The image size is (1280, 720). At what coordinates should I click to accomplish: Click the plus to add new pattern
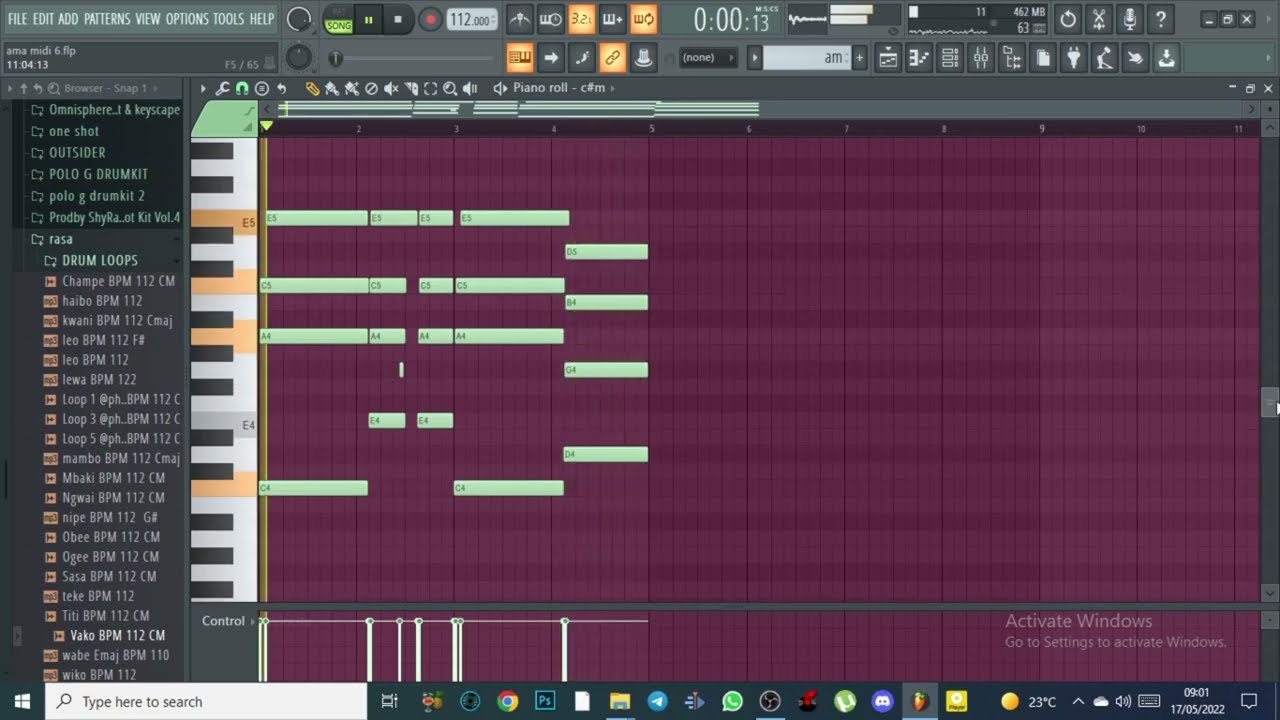[x=859, y=58]
